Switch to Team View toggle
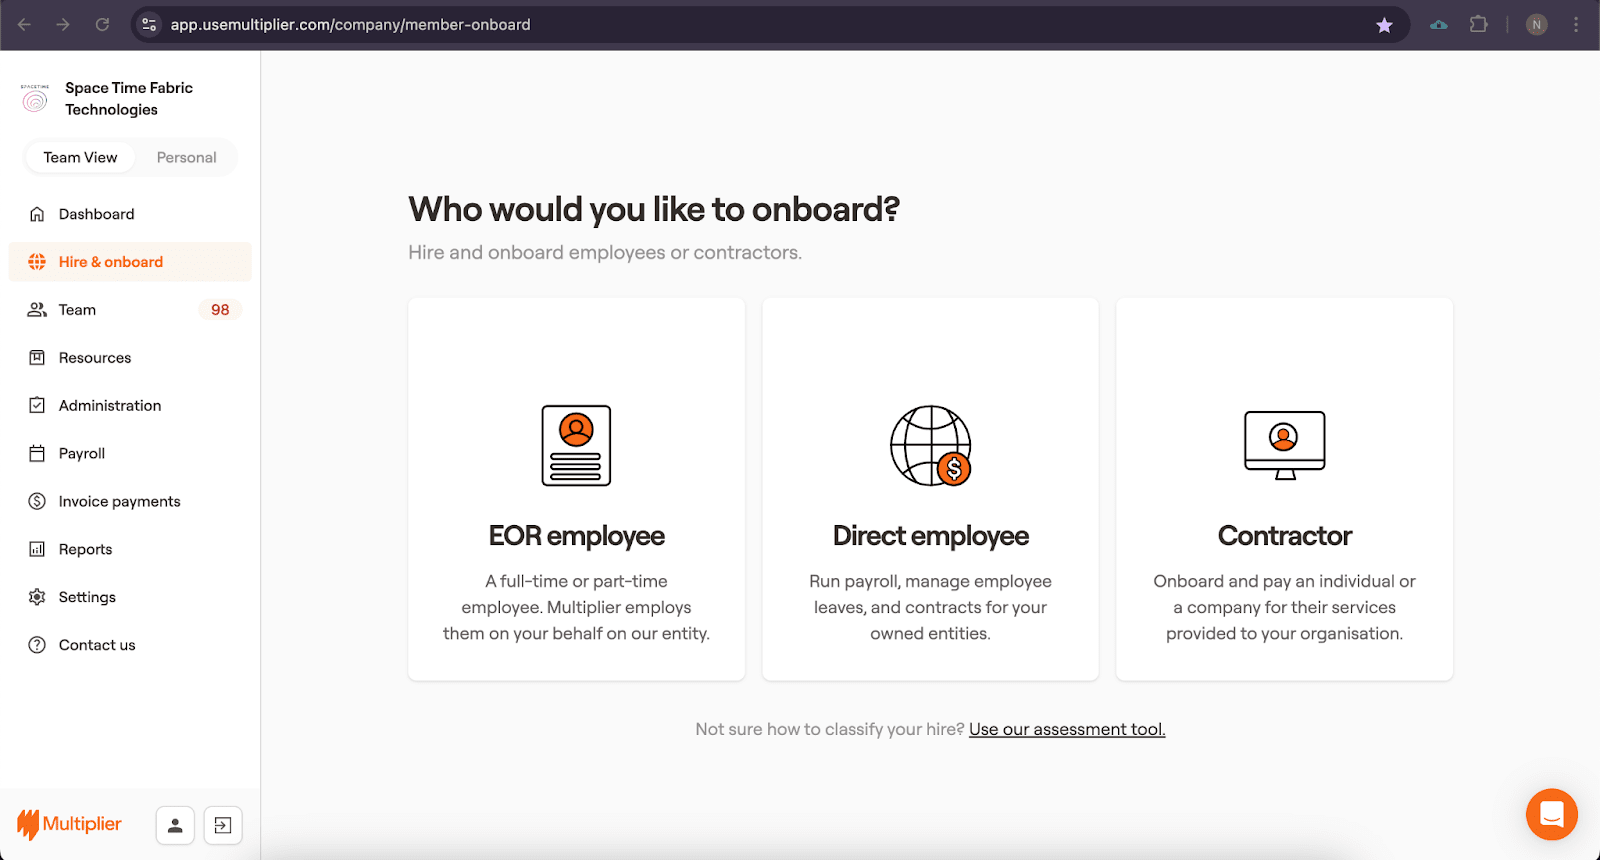1600x860 pixels. (80, 158)
